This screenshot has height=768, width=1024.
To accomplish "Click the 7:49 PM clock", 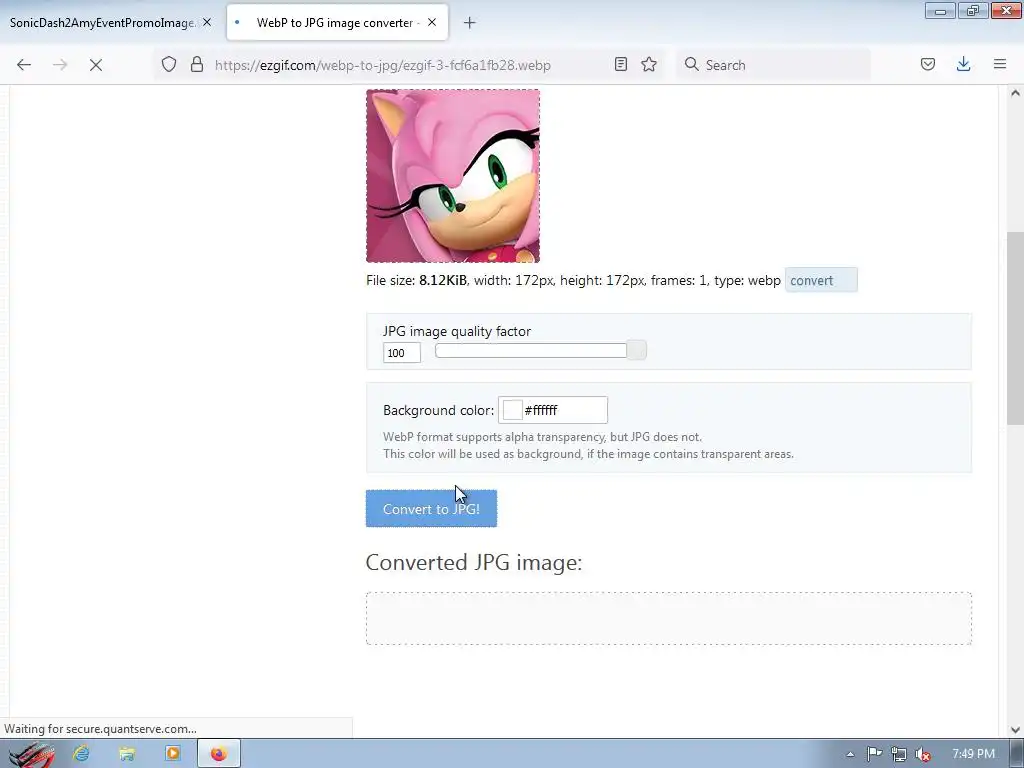I will (x=973, y=754).
